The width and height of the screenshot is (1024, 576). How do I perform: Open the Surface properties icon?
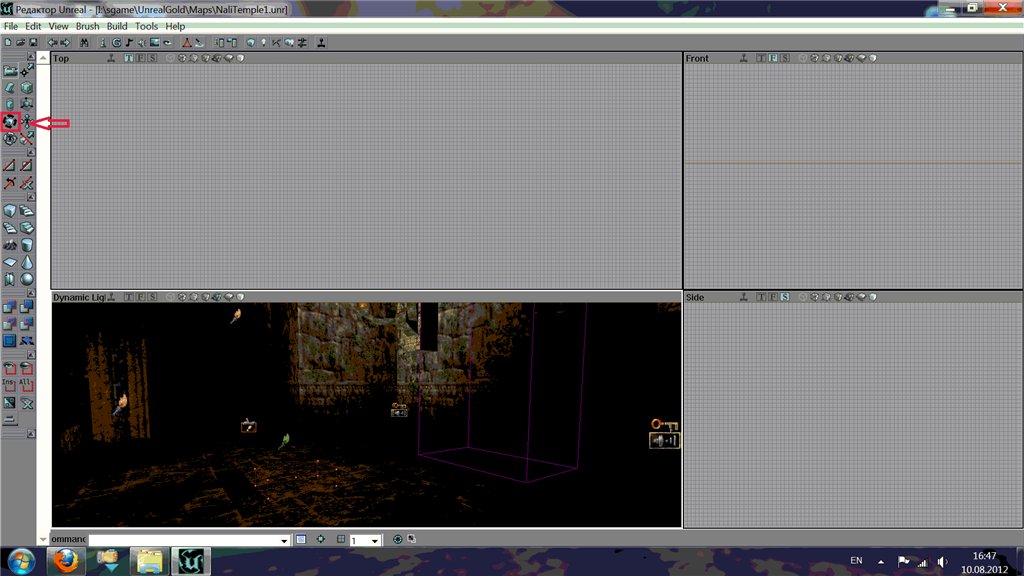click(232, 42)
